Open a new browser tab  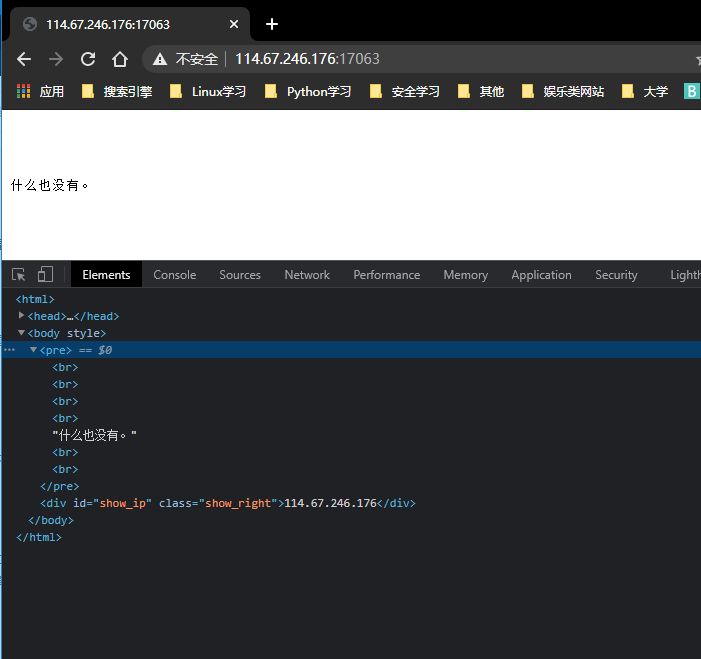tap(271, 24)
